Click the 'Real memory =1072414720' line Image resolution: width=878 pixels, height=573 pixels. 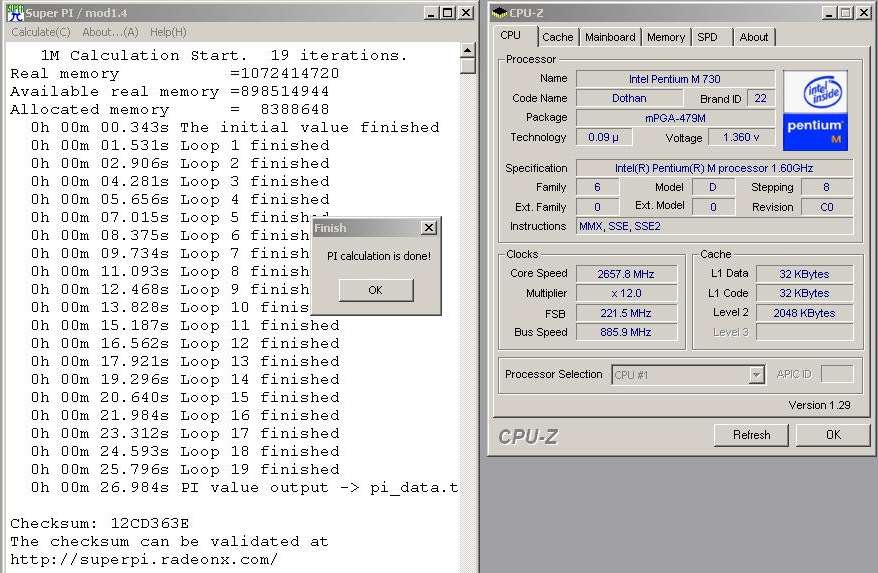(175, 73)
